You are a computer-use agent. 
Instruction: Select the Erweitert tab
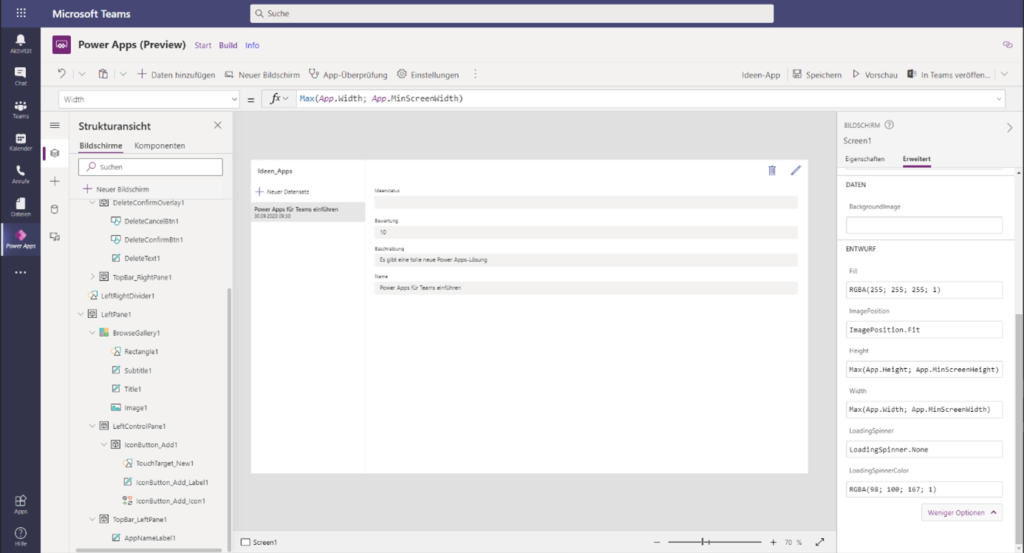(x=916, y=159)
